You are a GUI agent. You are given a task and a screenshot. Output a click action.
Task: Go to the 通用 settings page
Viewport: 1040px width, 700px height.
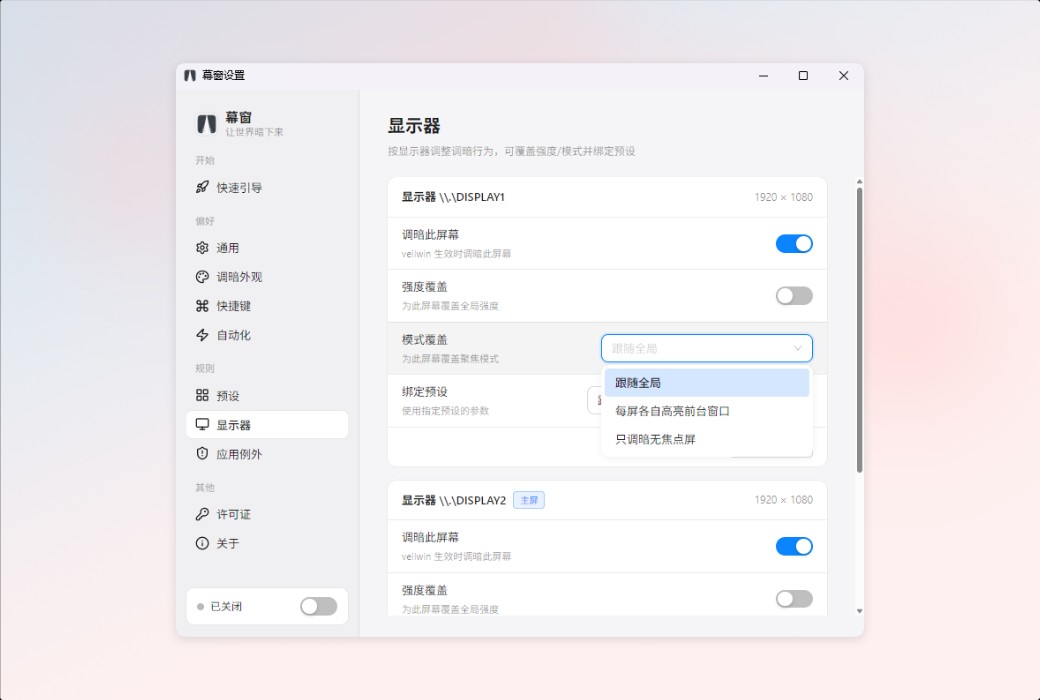coord(267,247)
